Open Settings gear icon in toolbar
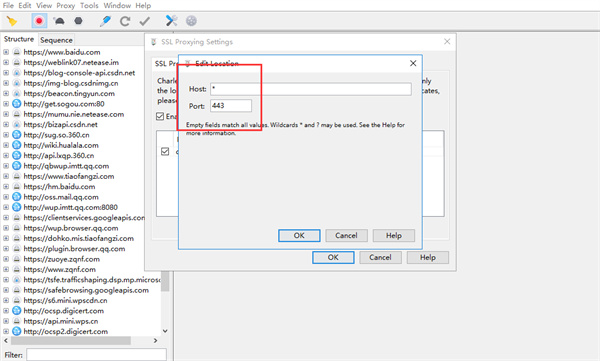The width and height of the screenshot is (600, 361). 191,21
